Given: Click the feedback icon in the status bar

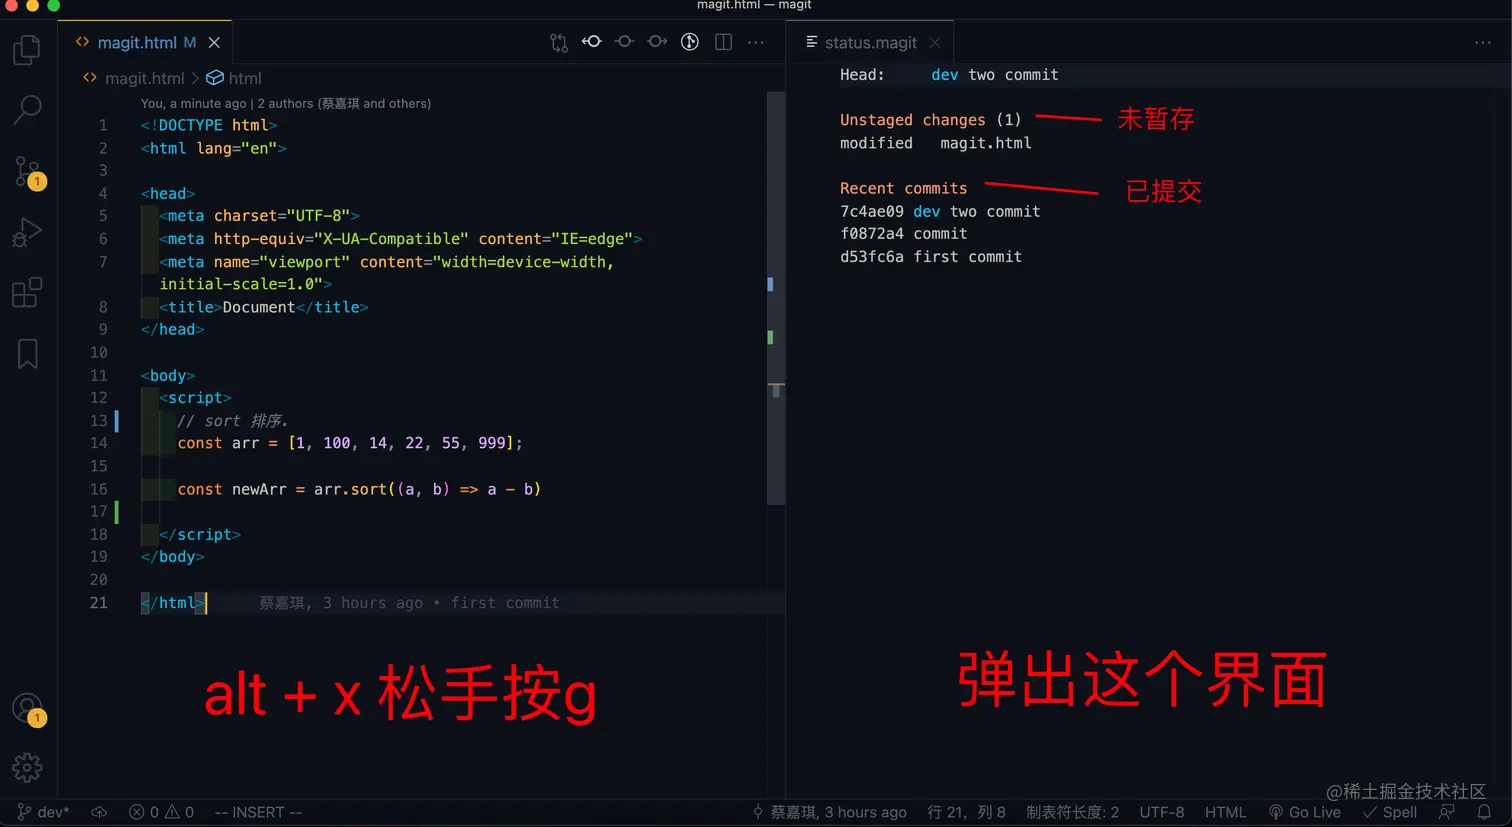Looking at the screenshot, I should [1447, 812].
